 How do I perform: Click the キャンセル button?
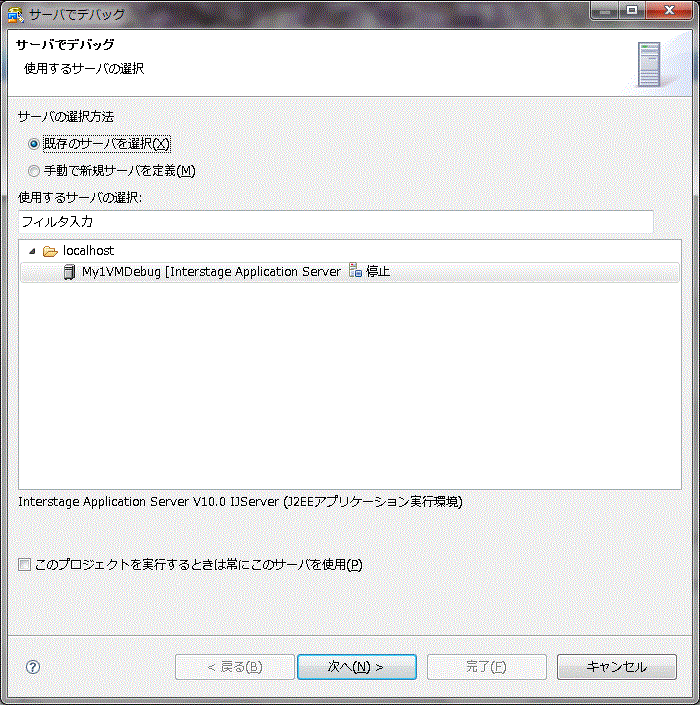click(x=617, y=667)
